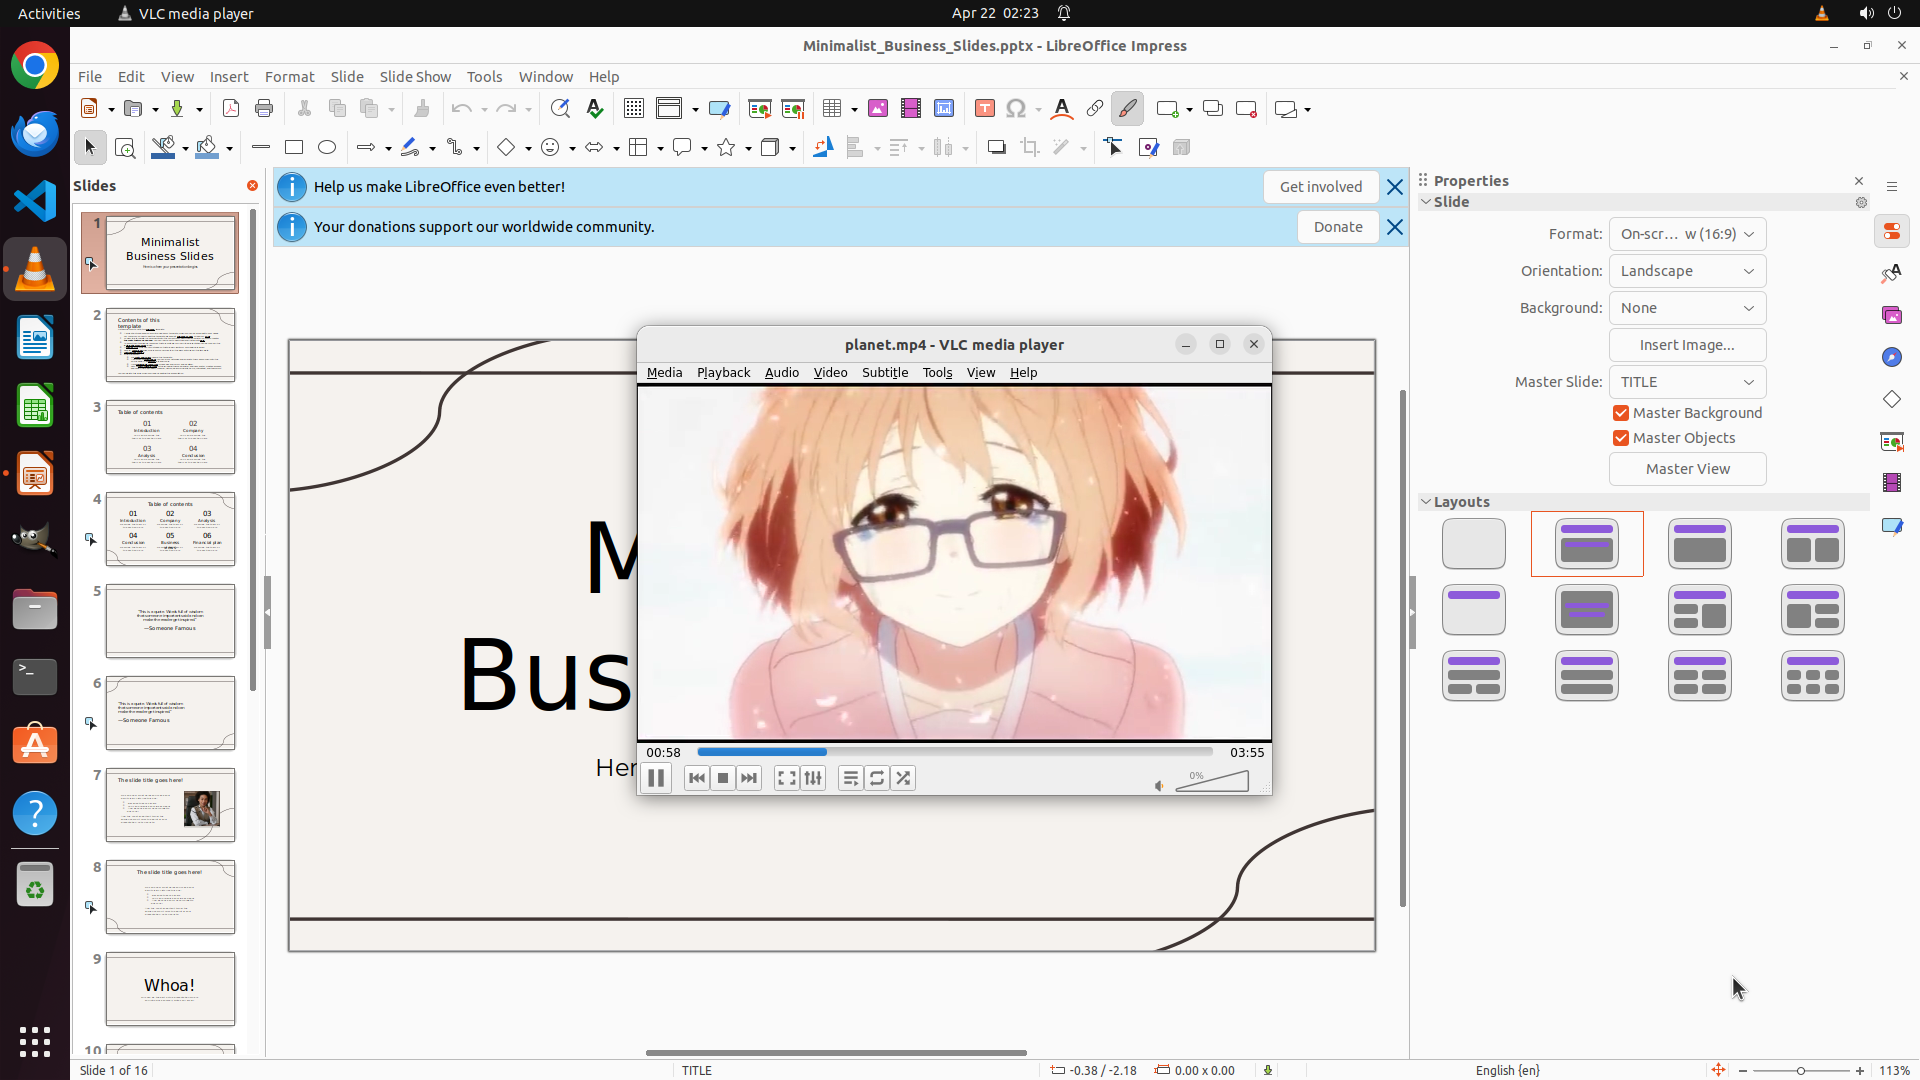Pause playback in VLC player
1920x1080 pixels.
point(656,778)
